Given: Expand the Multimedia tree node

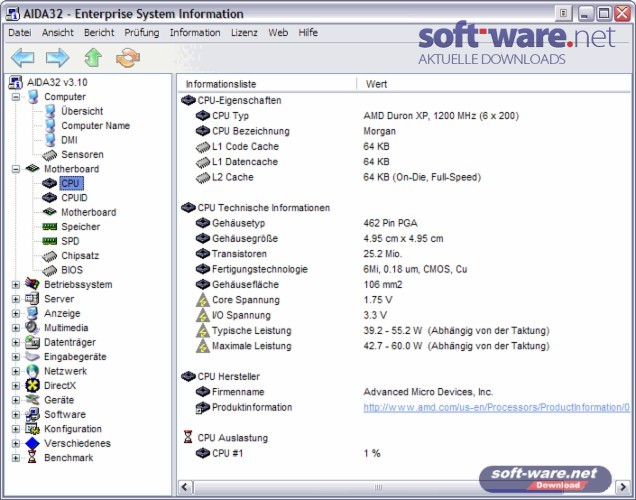Looking at the screenshot, I should pos(15,328).
